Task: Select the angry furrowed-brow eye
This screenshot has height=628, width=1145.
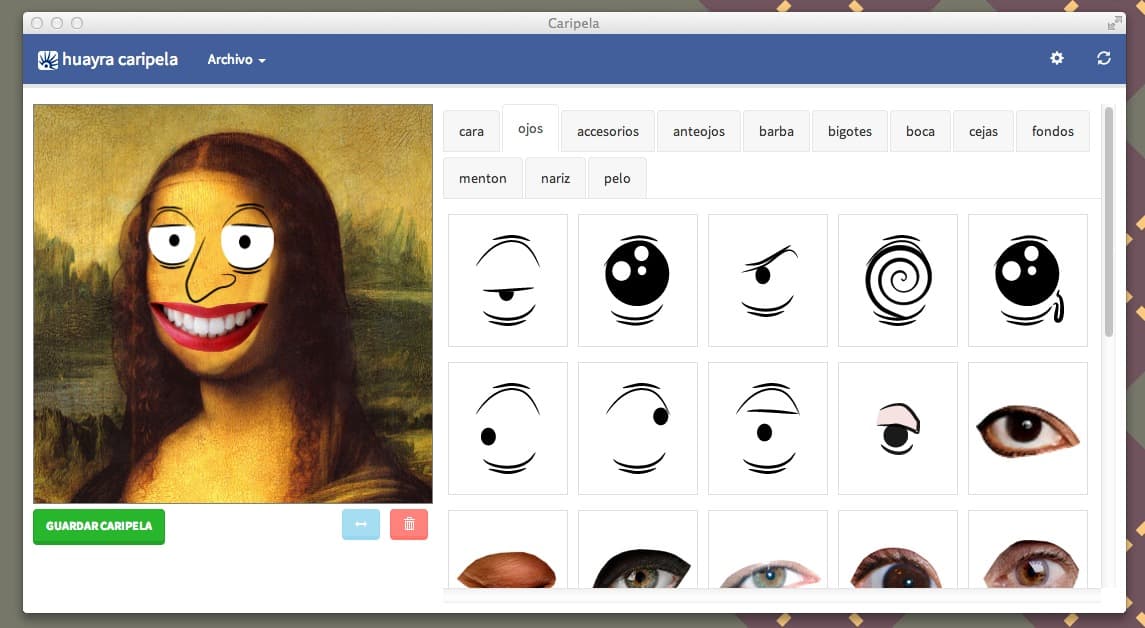Action: [767, 280]
